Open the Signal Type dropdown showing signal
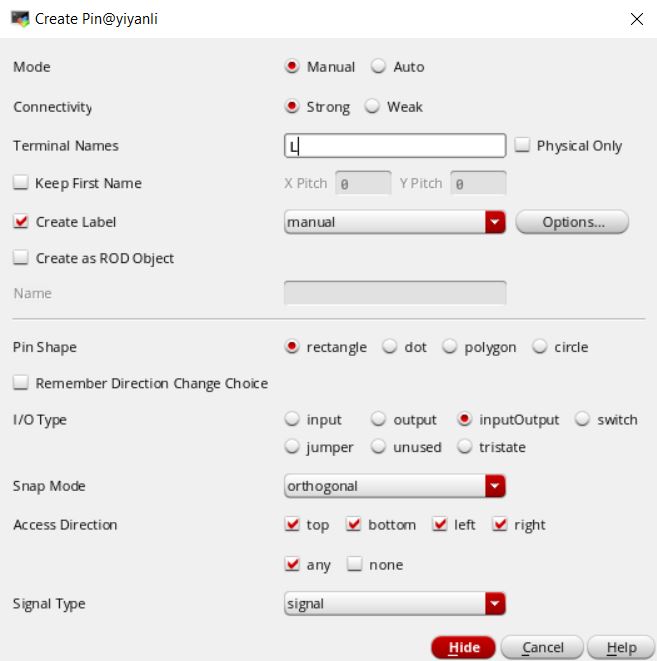This screenshot has width=657, height=661. 395,604
